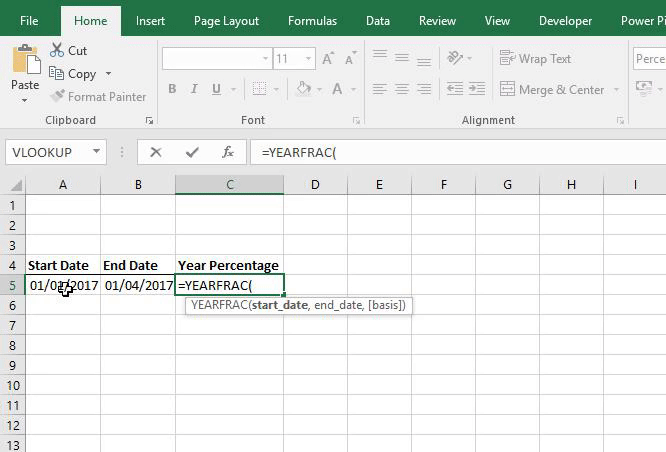The width and height of the screenshot is (666, 452).
Task: Cancel formula entry with the X icon
Action: pos(155,152)
